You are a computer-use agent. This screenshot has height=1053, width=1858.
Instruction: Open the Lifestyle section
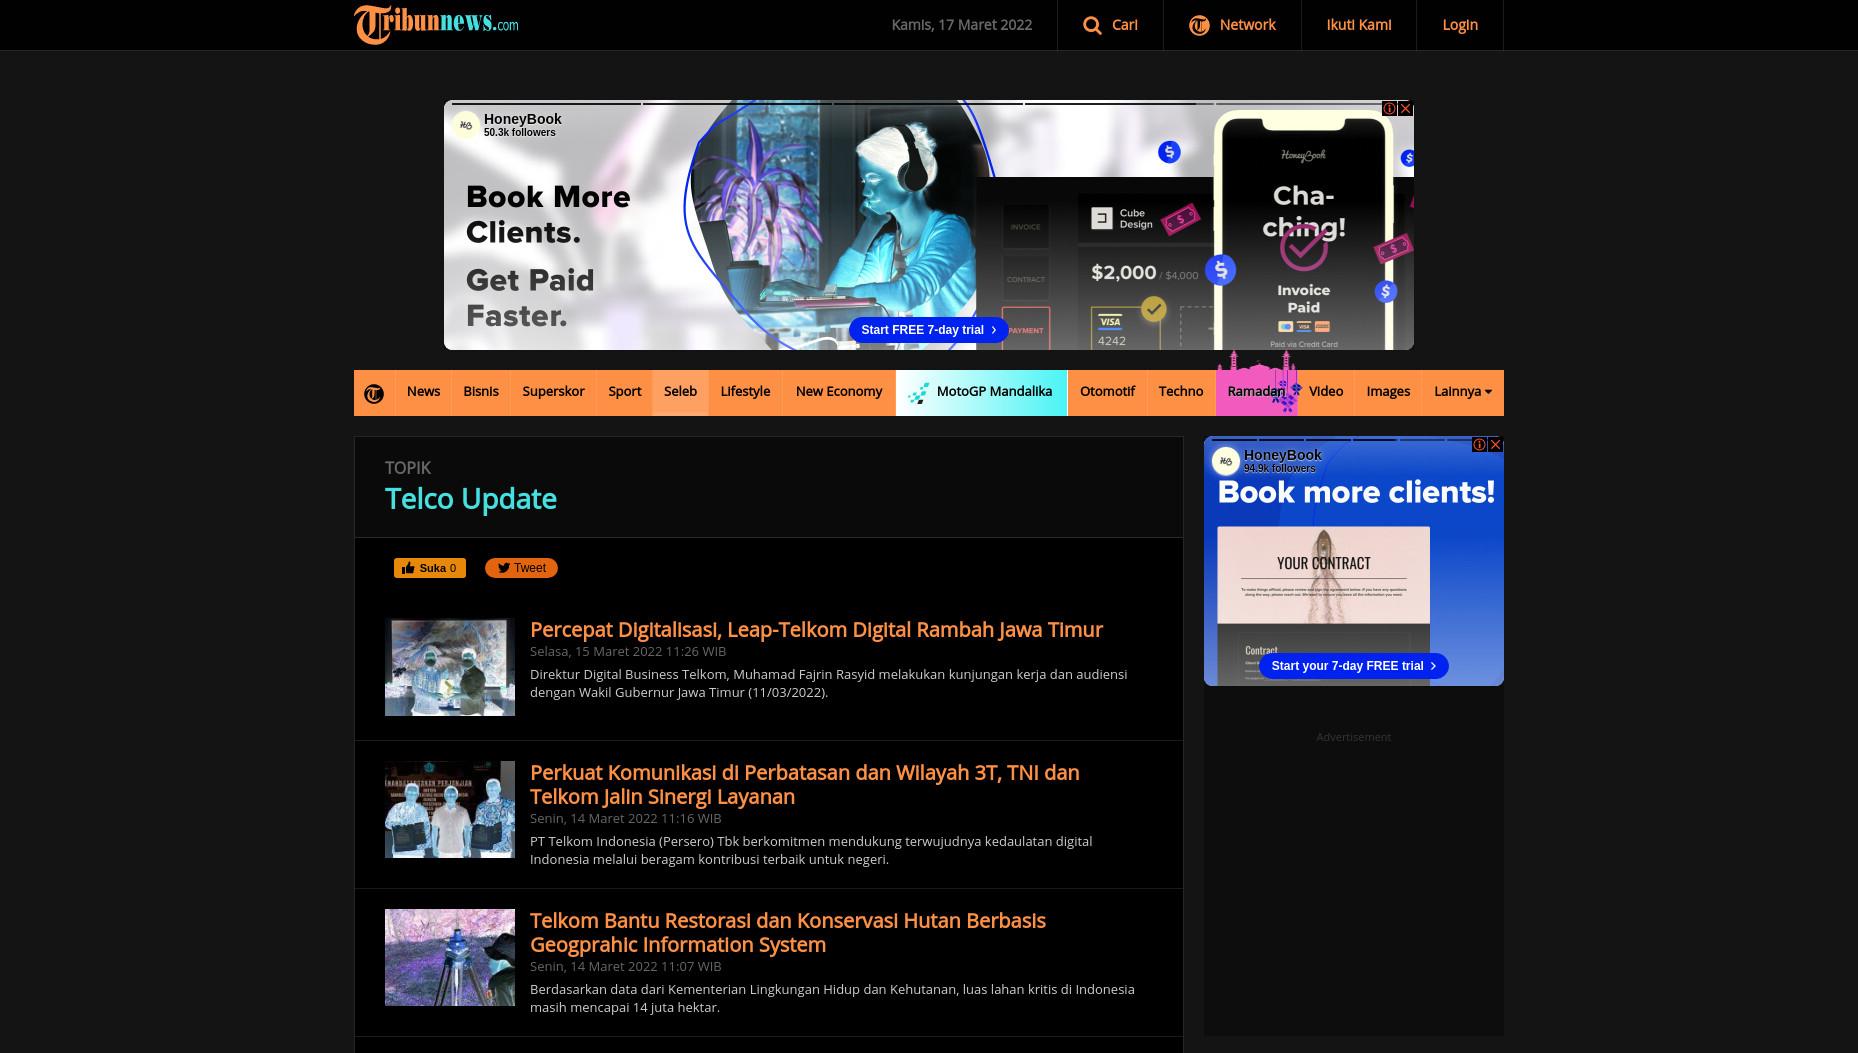click(745, 391)
